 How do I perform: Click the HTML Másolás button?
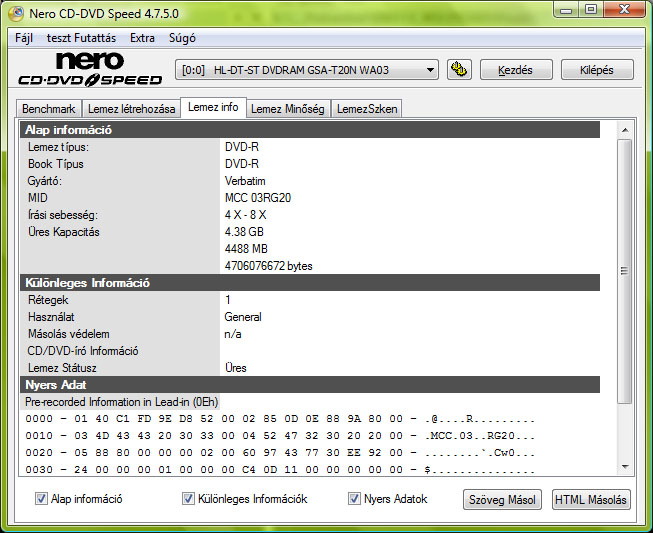[x=591, y=499]
